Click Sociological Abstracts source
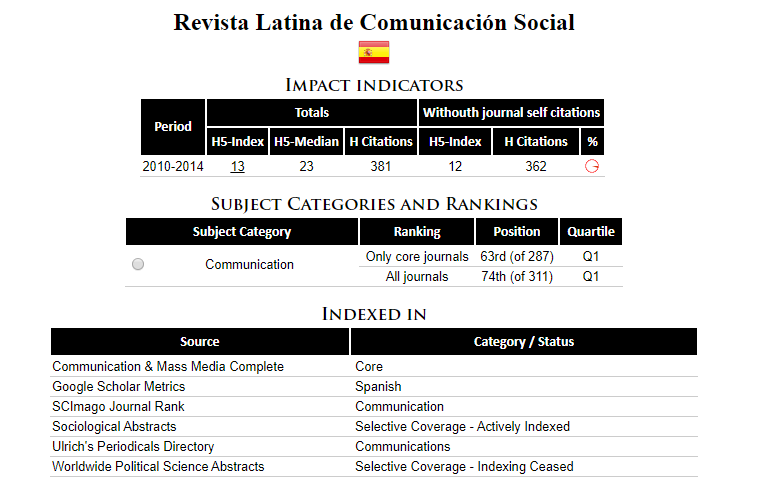Screen dimensions: 775x490 point(114,426)
